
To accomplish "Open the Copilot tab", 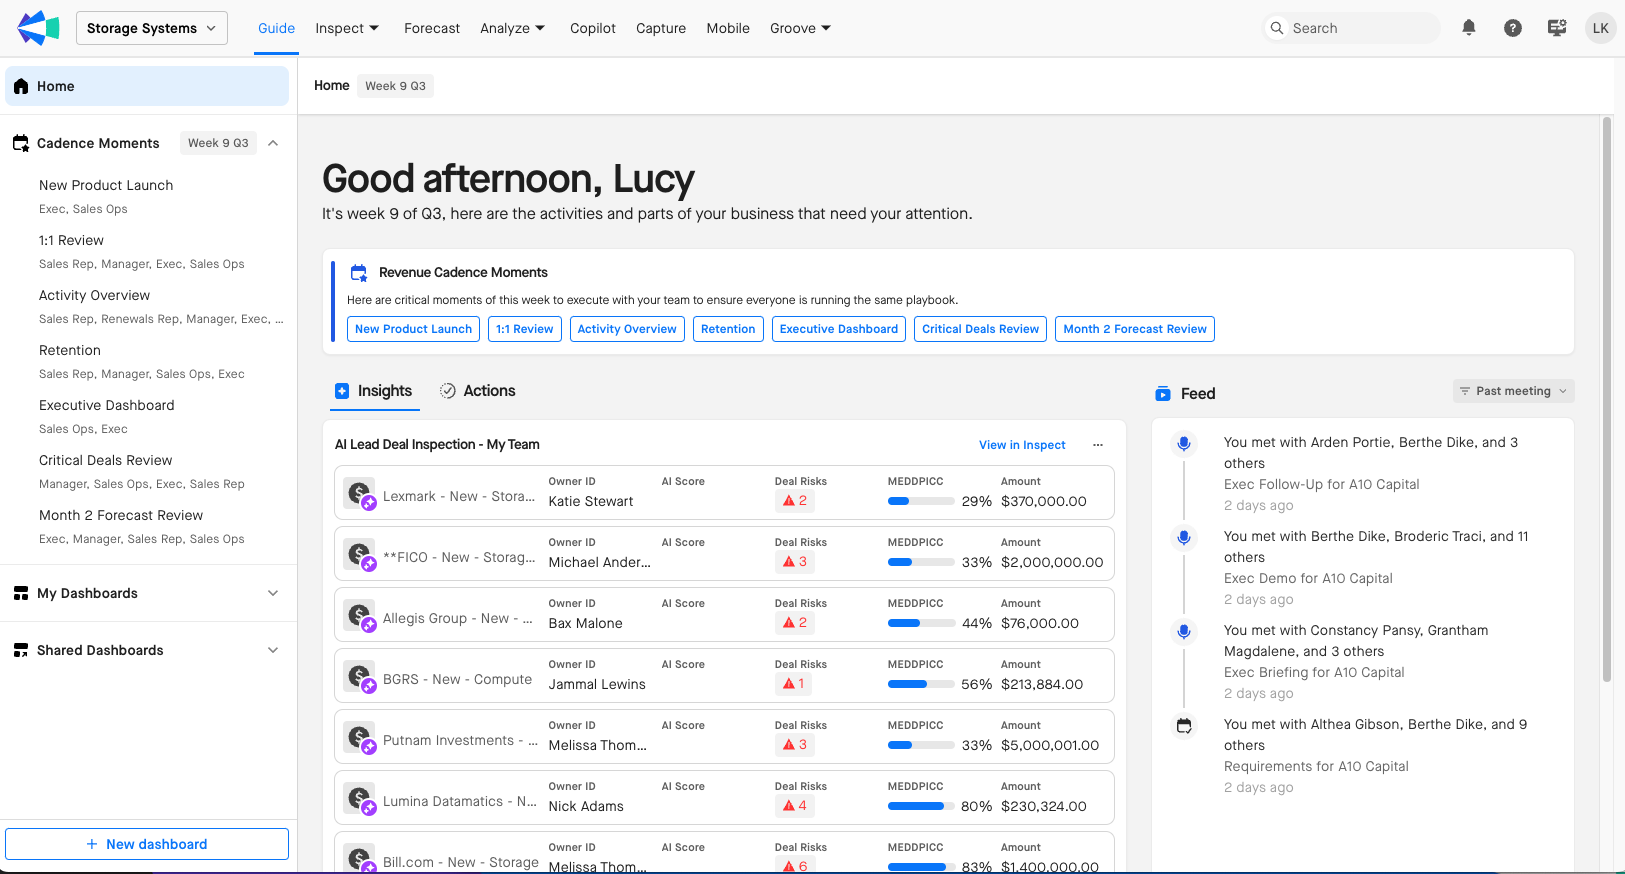I will pyautogui.click(x=593, y=28).
